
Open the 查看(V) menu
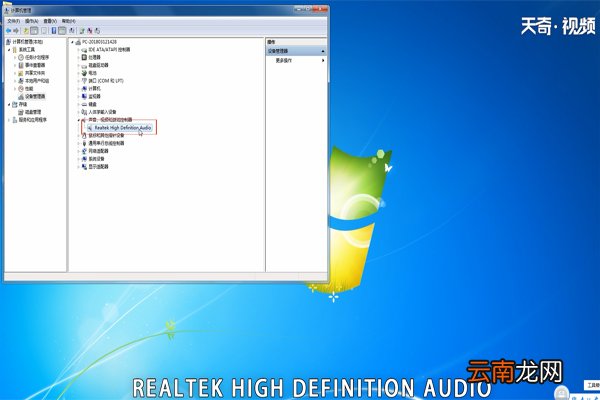50,21
